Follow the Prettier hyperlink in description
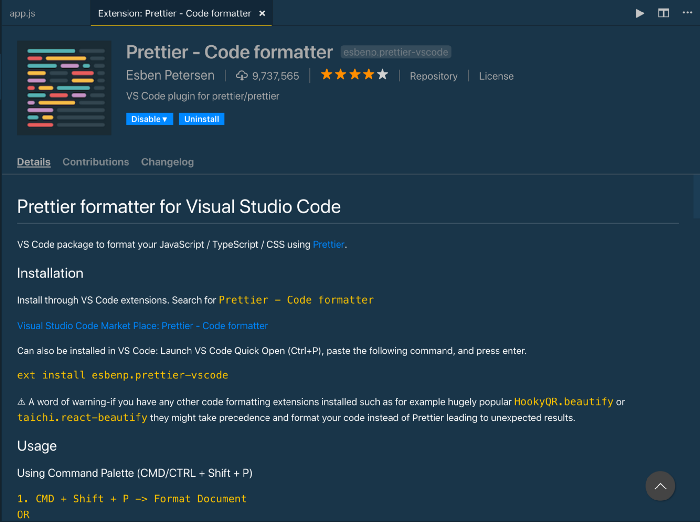Screen dimensions: 700x522 pos(329,244)
